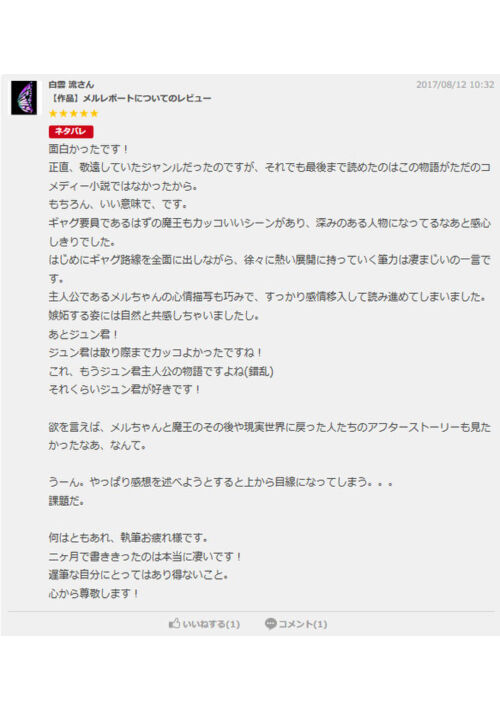Click the first gold rating star
The image size is (500, 711).
pyautogui.click(x=53, y=113)
